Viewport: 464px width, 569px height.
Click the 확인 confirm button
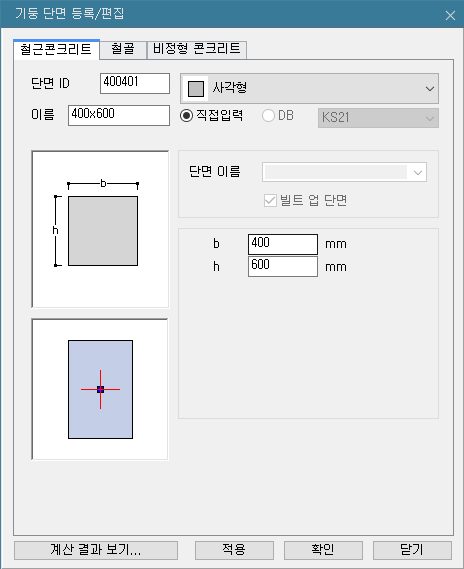tap(323, 550)
